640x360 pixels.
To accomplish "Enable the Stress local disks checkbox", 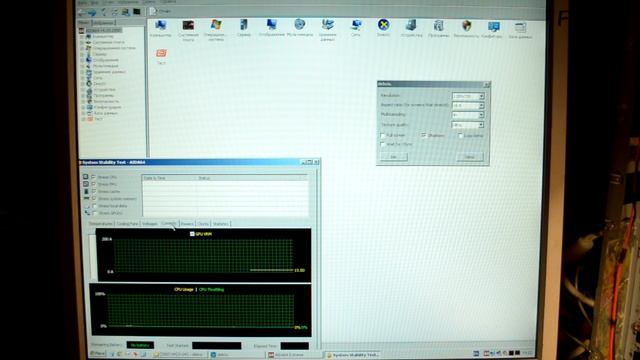I will tap(95, 206).
